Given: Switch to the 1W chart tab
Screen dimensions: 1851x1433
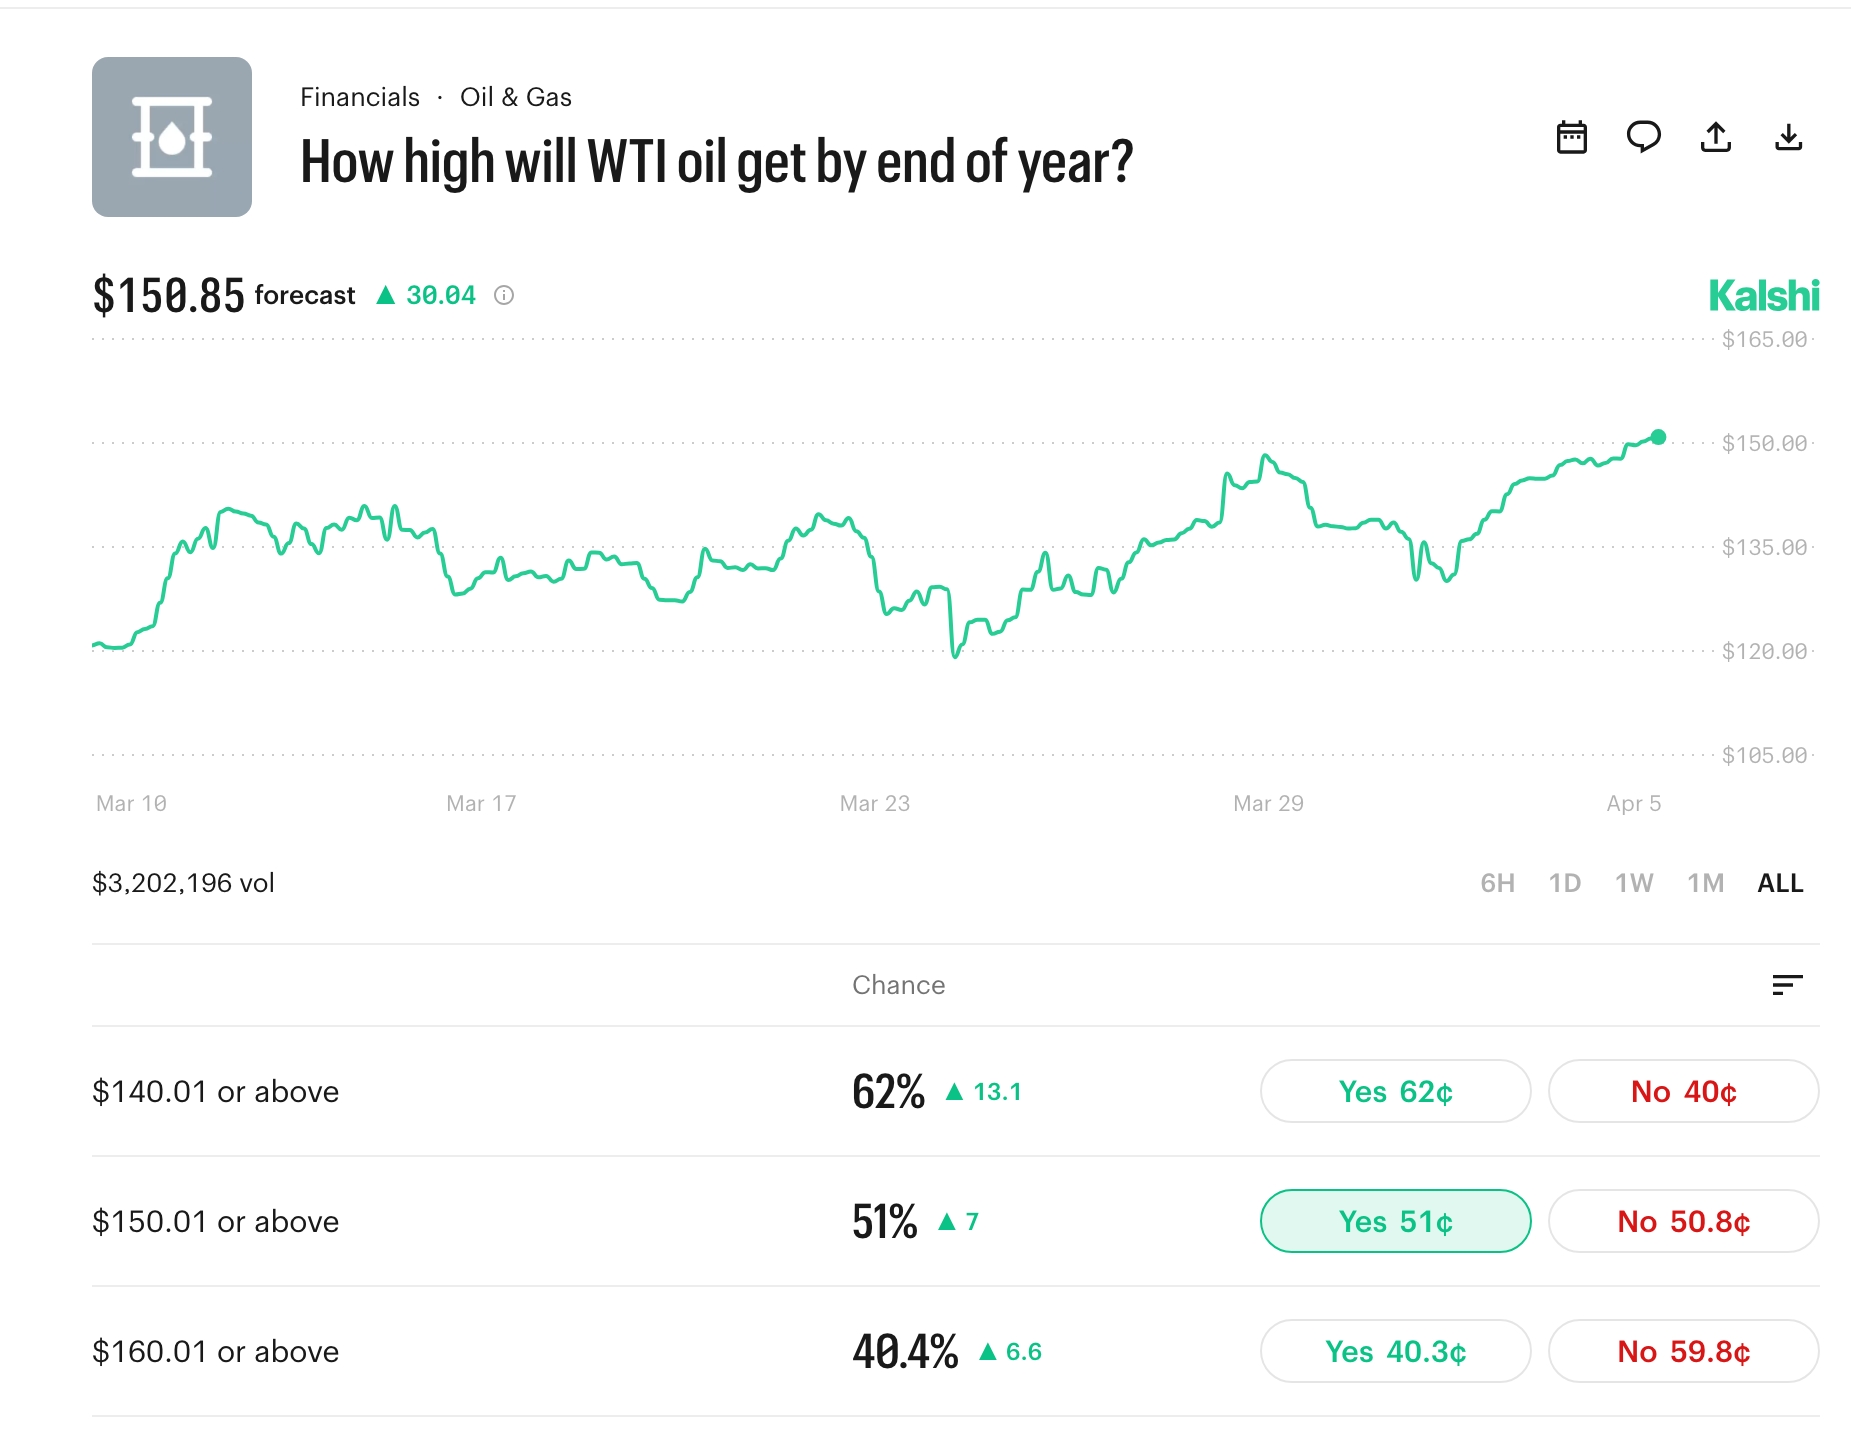Looking at the screenshot, I should [1636, 883].
